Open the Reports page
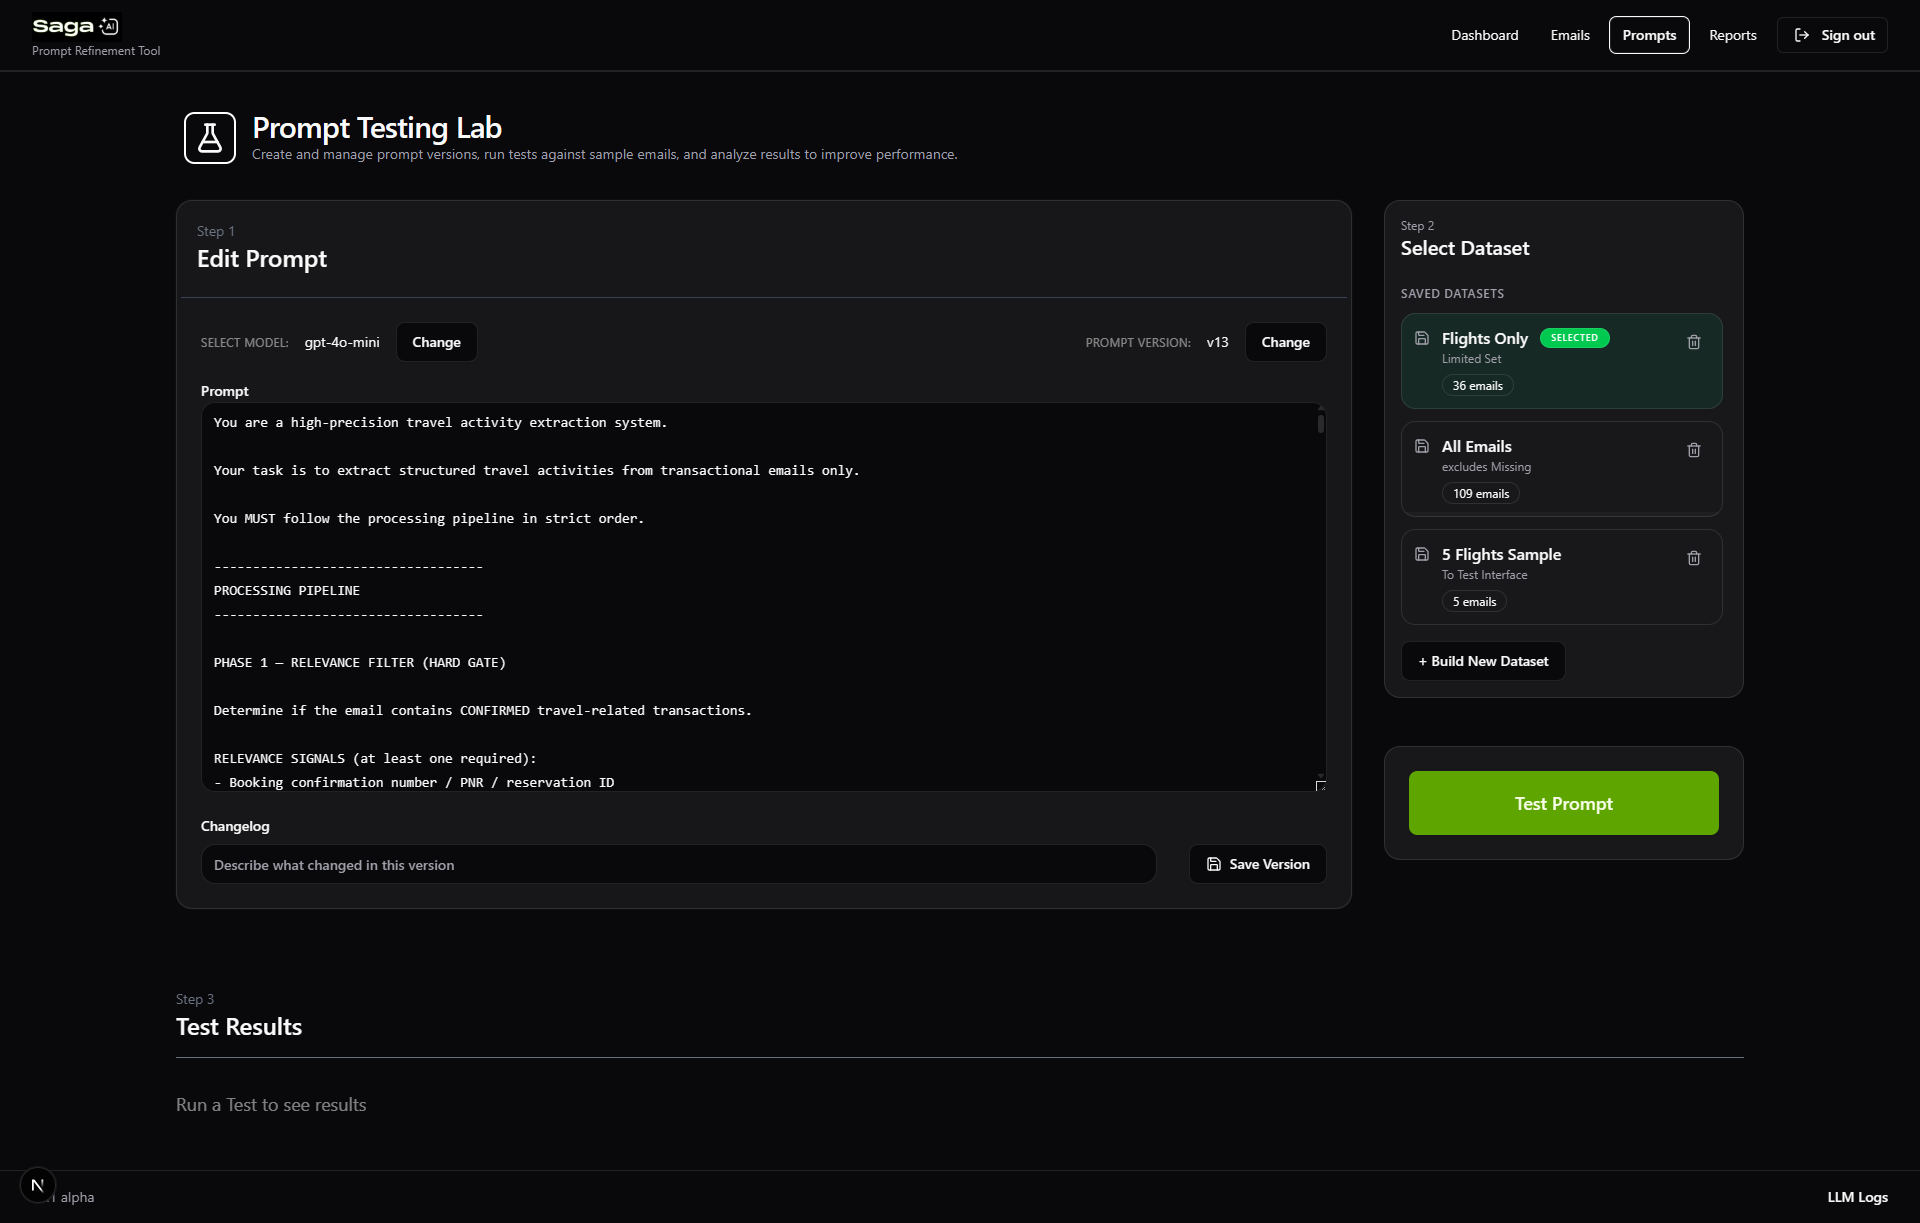This screenshot has height=1223, width=1920. [1732, 35]
